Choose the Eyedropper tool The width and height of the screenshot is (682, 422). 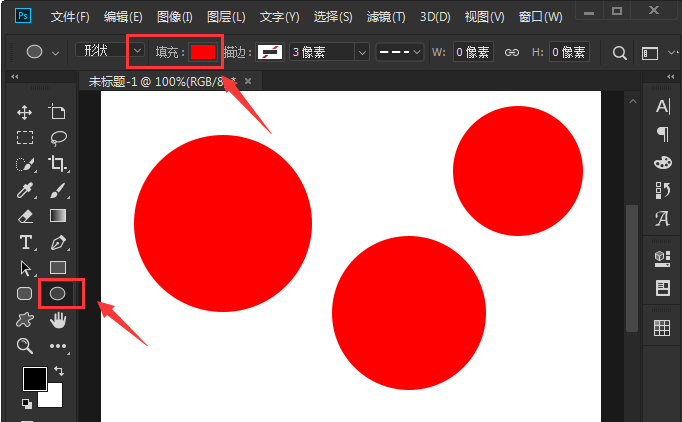26,190
